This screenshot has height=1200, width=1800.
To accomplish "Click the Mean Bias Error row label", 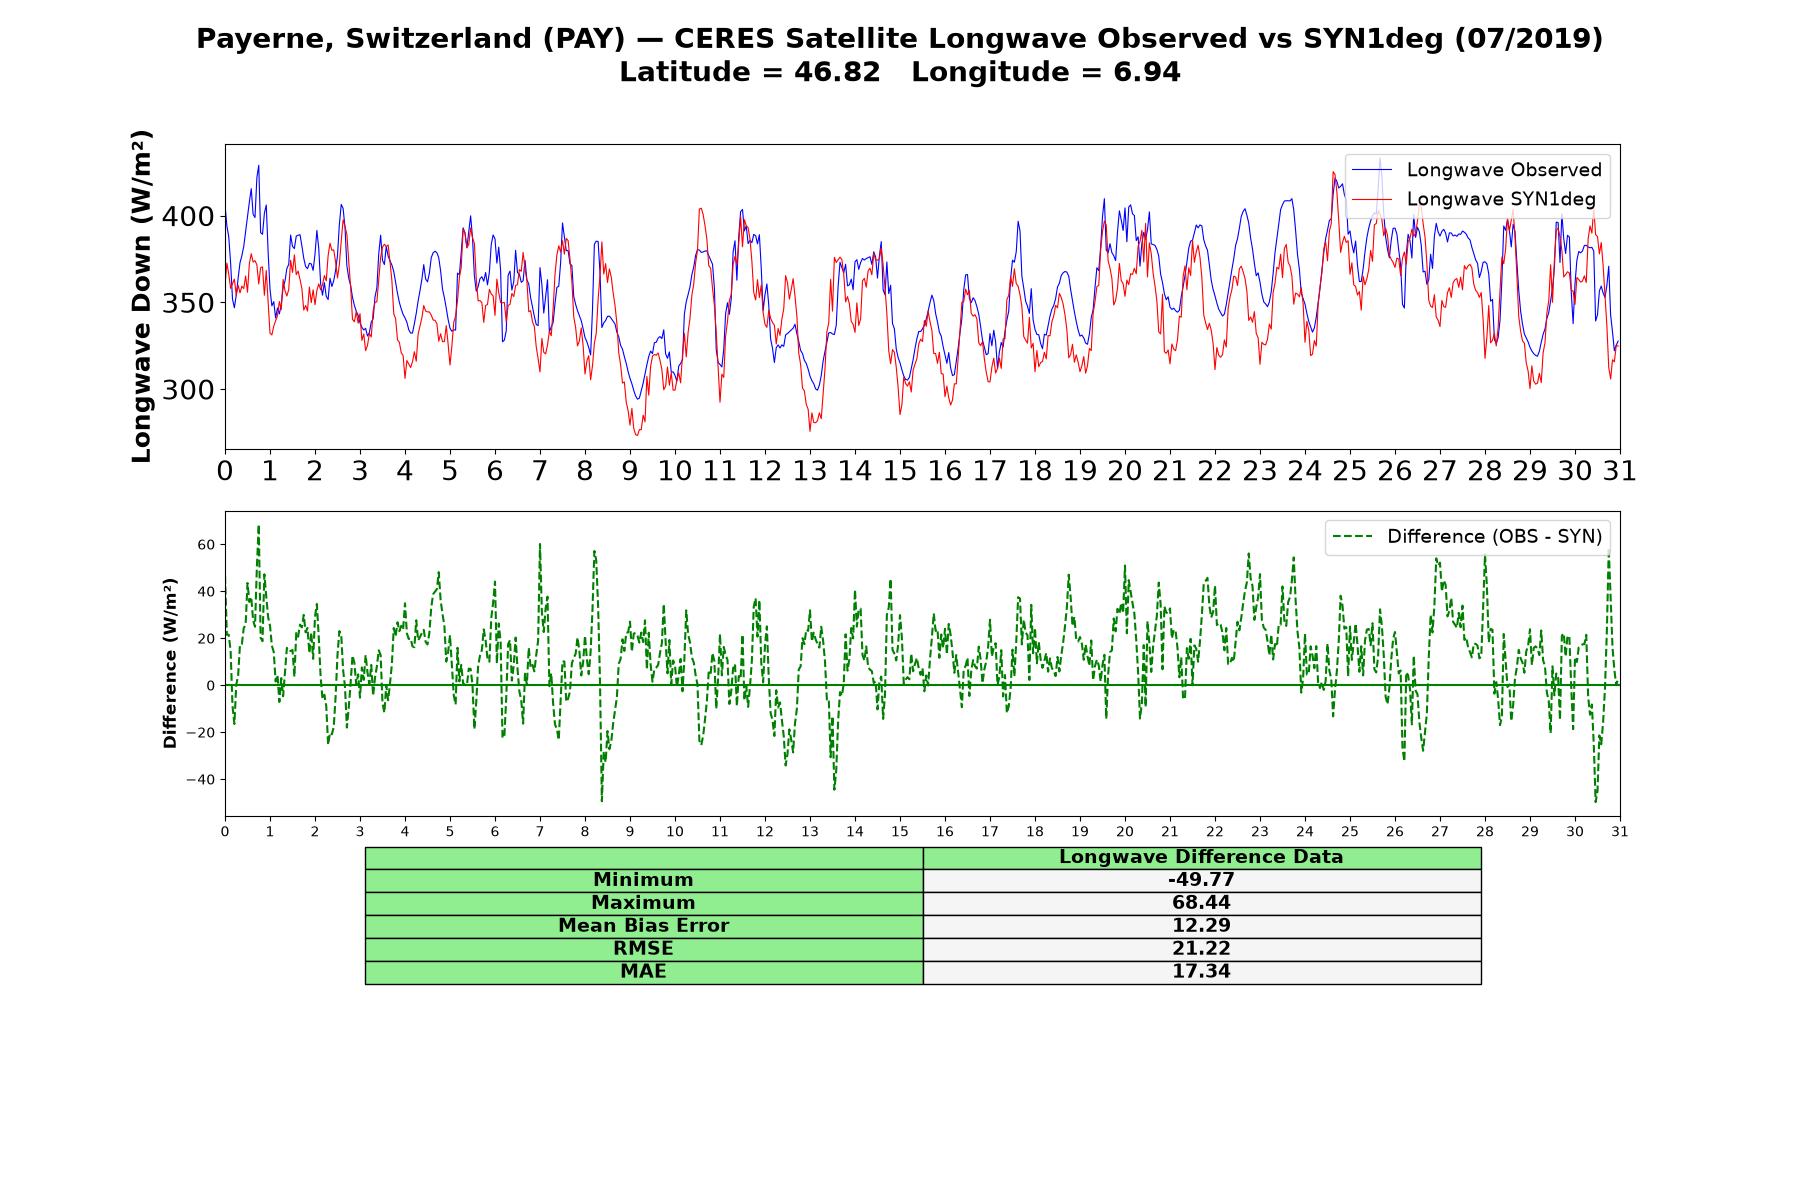I will pyautogui.click(x=644, y=926).
